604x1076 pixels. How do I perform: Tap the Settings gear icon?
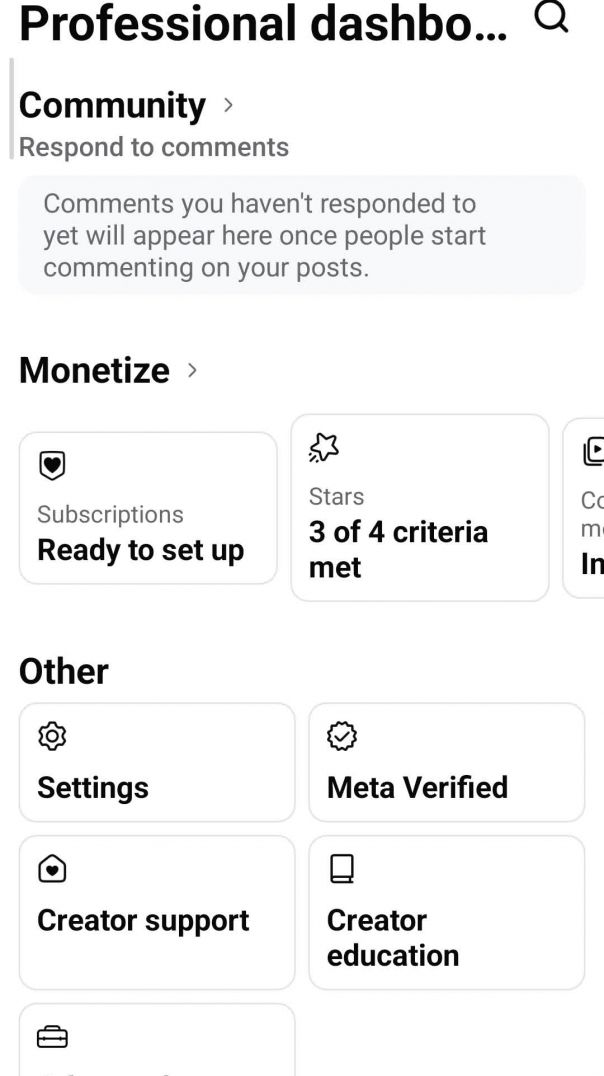click(x=52, y=737)
